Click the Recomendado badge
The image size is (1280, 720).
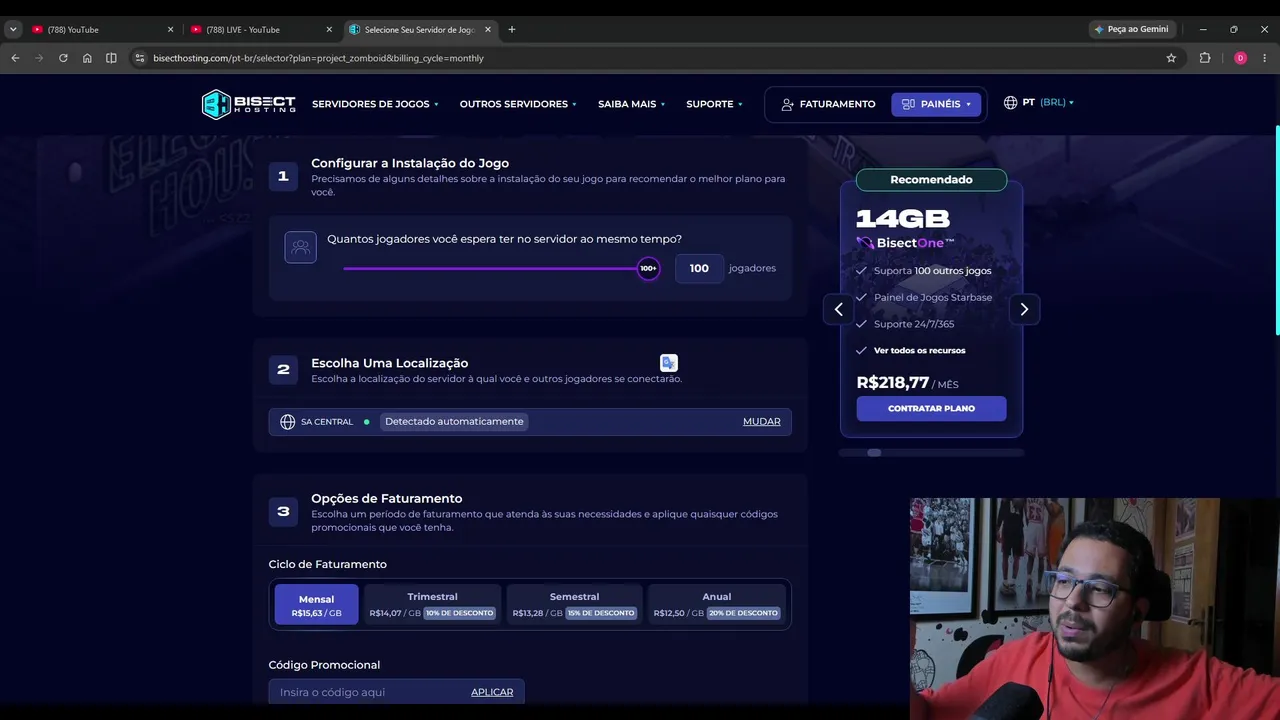[931, 180]
